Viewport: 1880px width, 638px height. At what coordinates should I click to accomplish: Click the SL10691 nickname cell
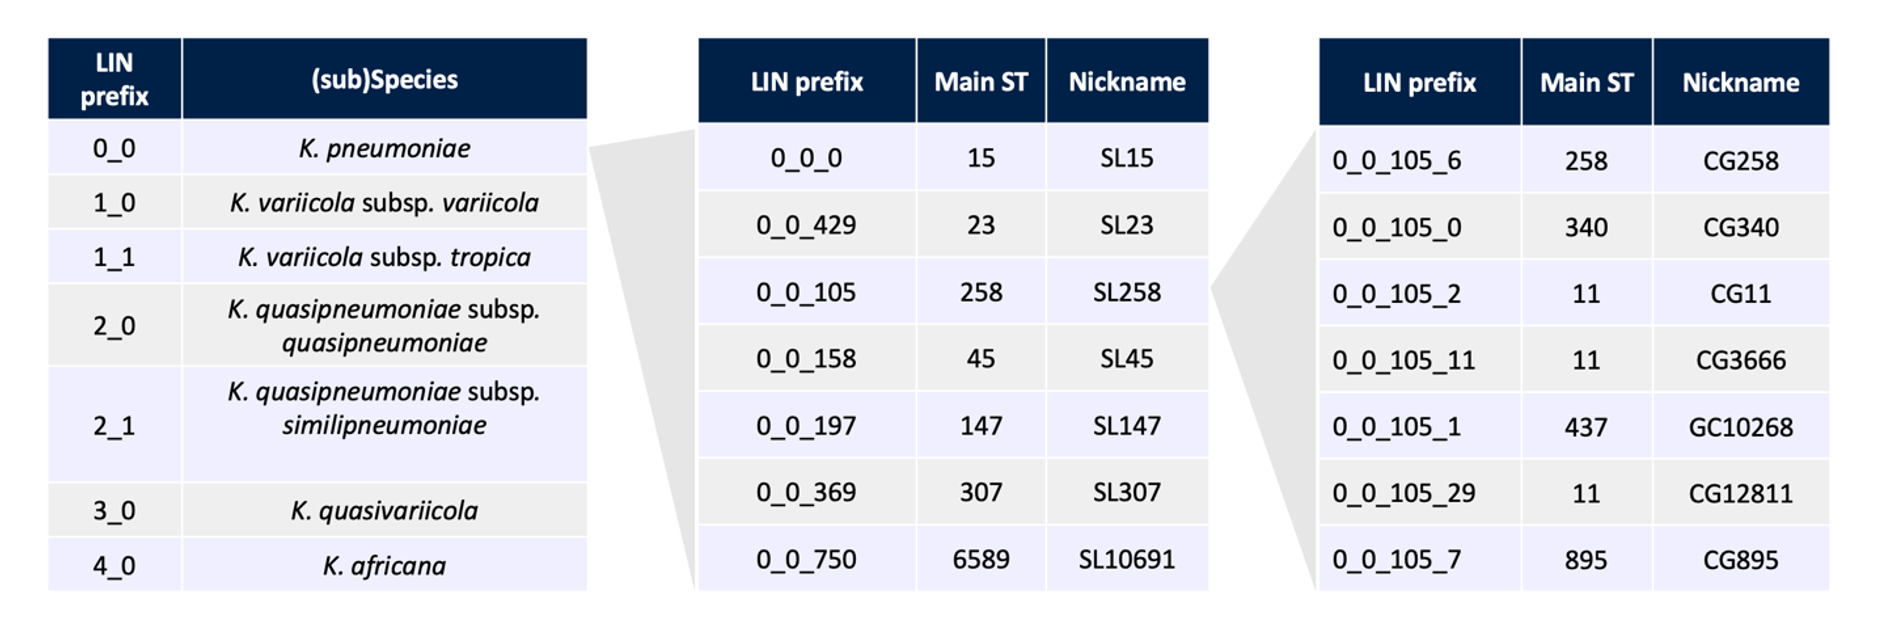point(1126,559)
